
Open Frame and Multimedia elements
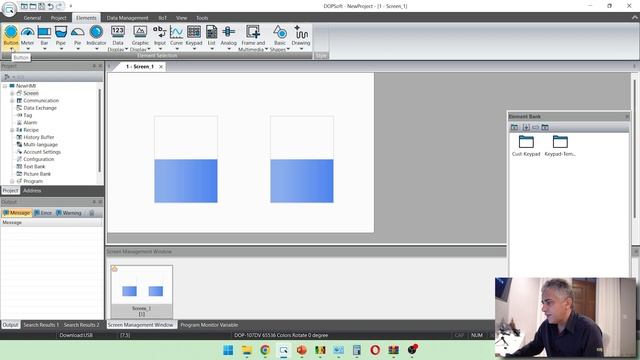click(x=253, y=31)
